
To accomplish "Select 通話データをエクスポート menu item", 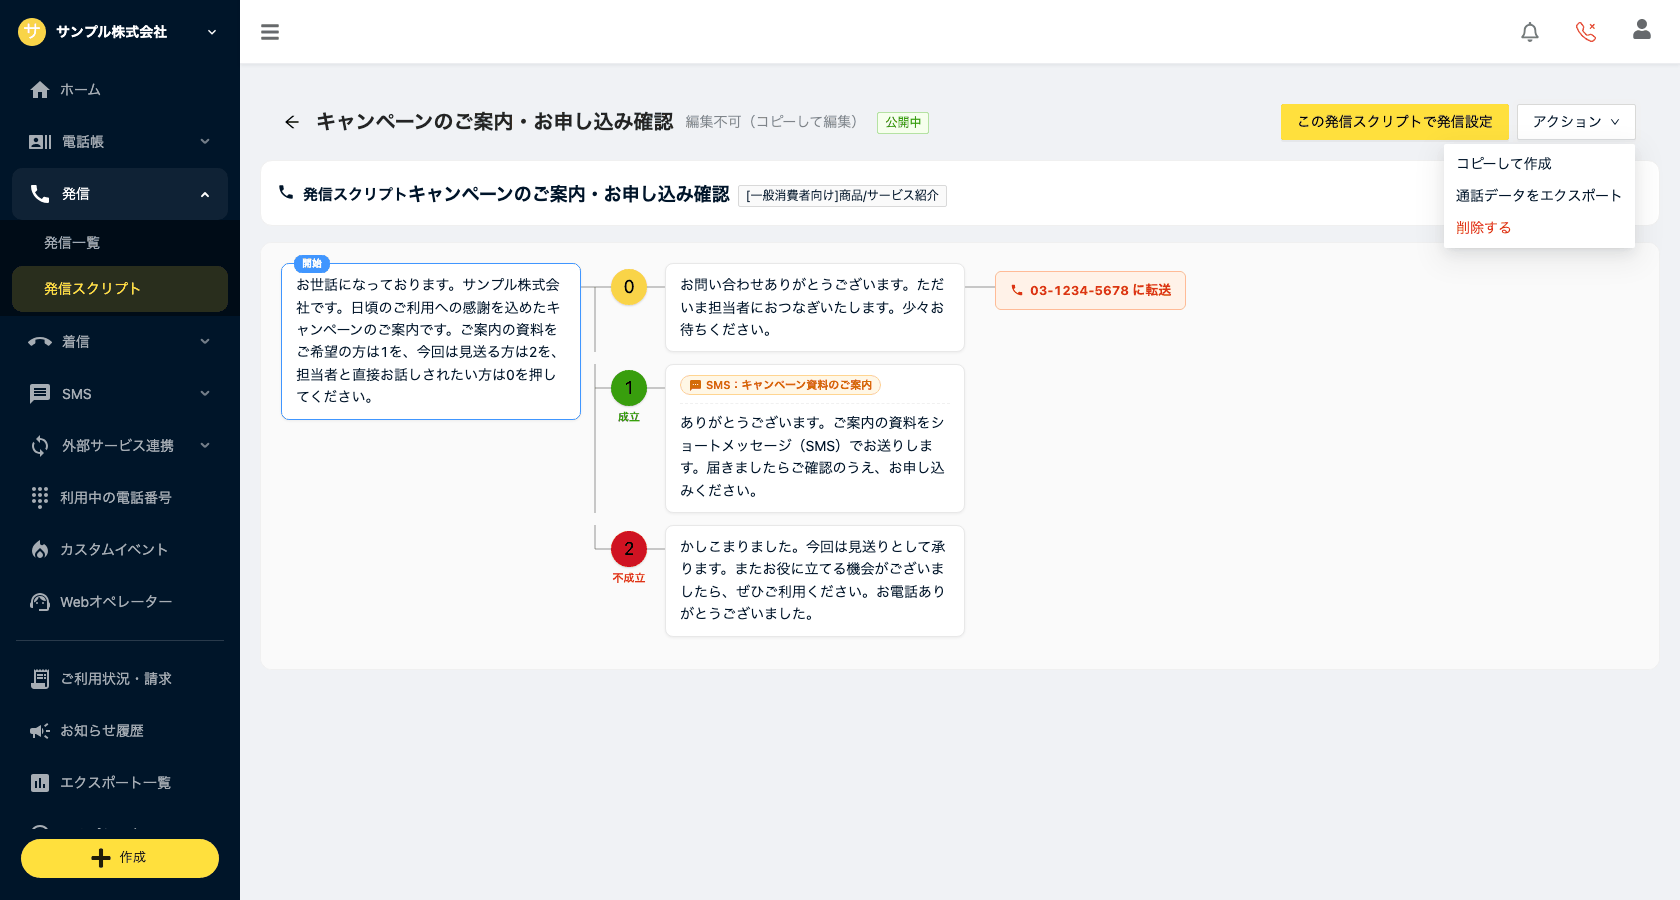I will pyautogui.click(x=1539, y=195).
